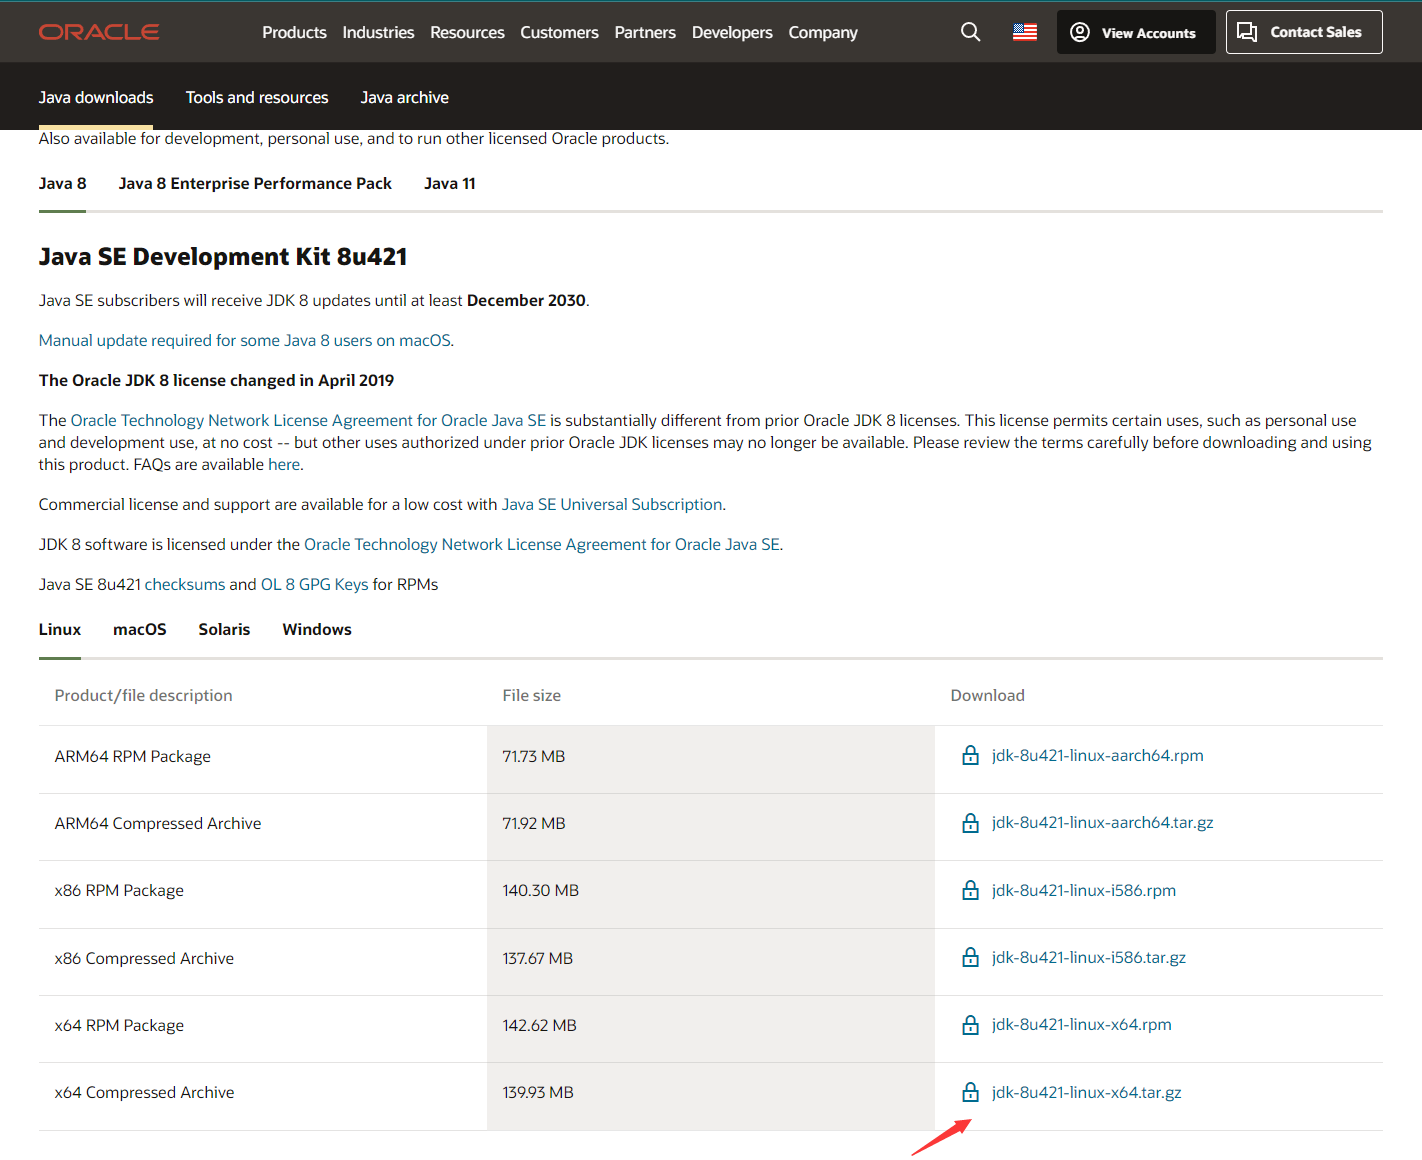Open the manual update macOS notice link
Viewport: 1422px width, 1160px height.
click(245, 340)
